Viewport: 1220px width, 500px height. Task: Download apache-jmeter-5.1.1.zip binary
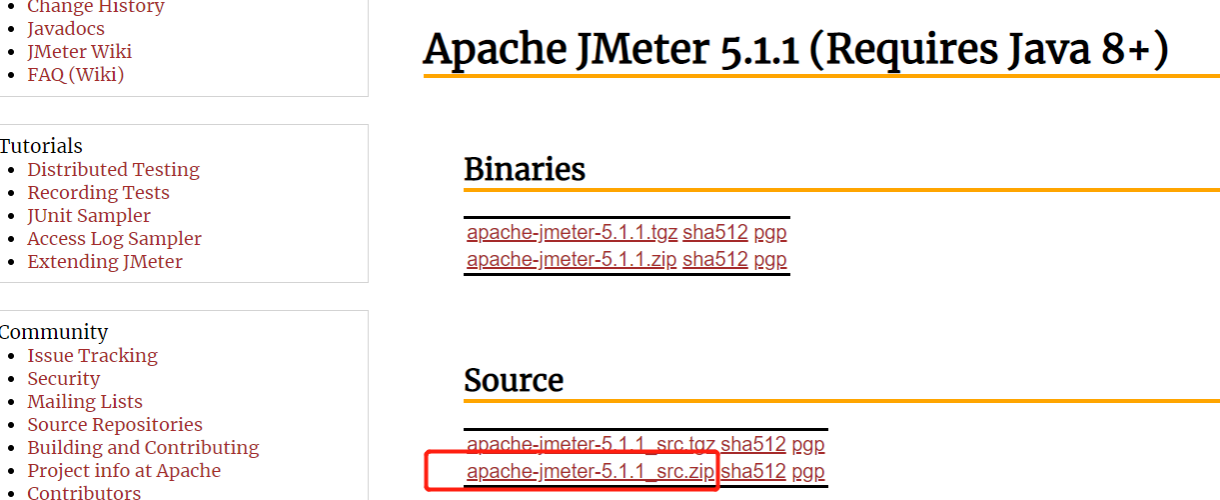point(572,260)
